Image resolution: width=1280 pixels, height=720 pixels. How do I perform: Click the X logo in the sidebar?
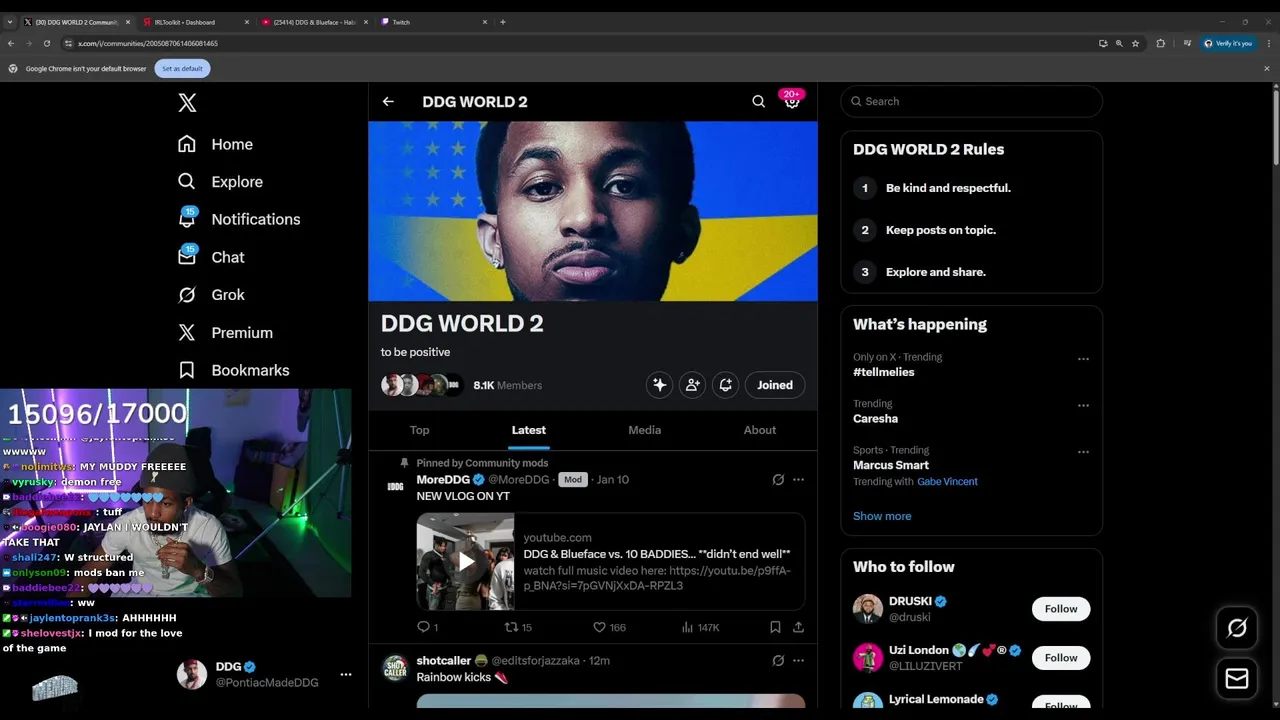pos(187,102)
